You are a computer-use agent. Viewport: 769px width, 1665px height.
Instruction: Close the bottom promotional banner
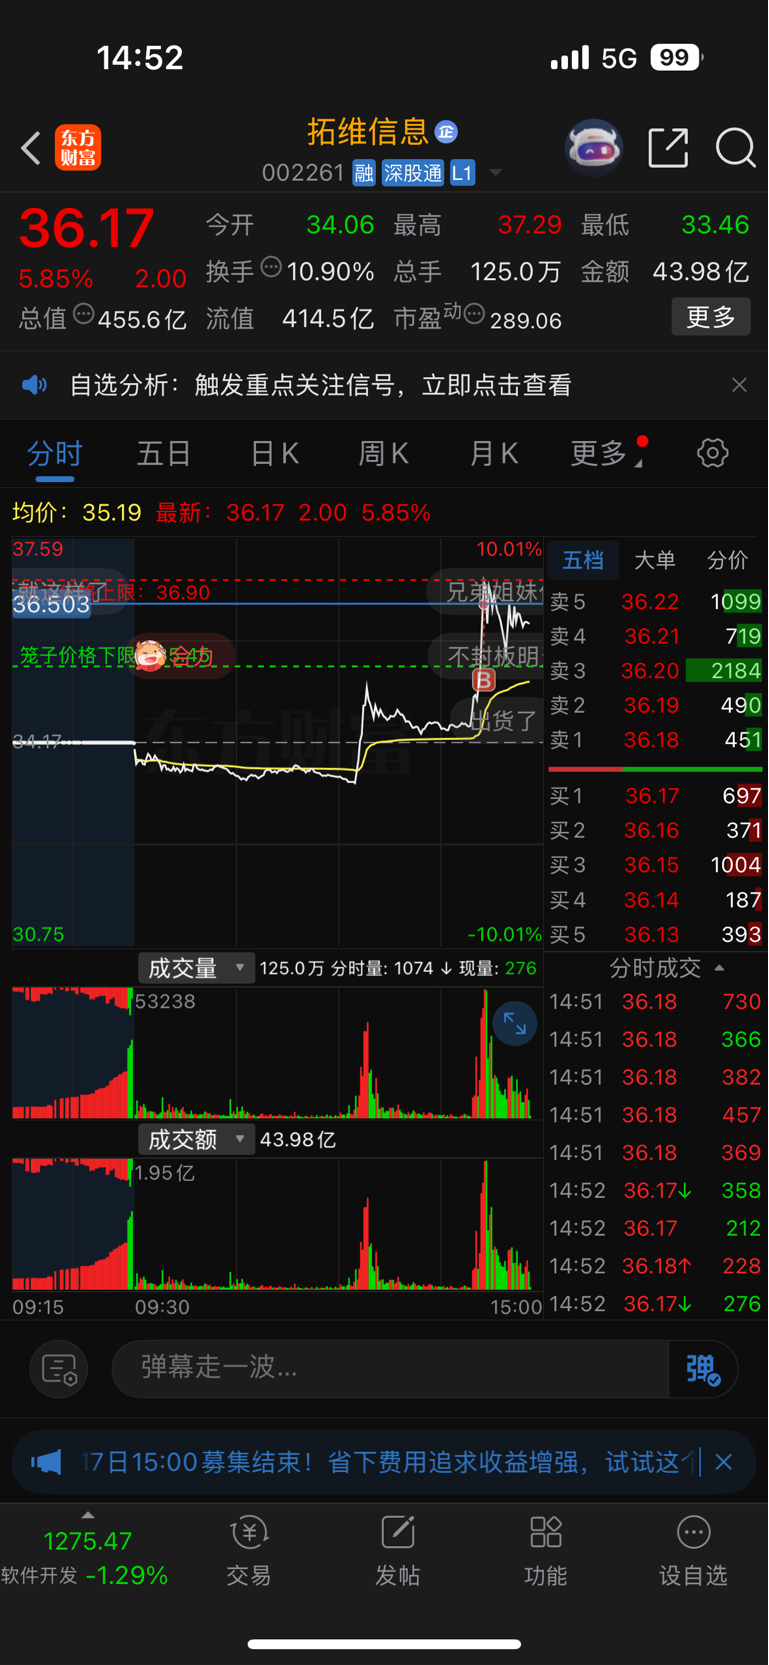pos(724,1462)
